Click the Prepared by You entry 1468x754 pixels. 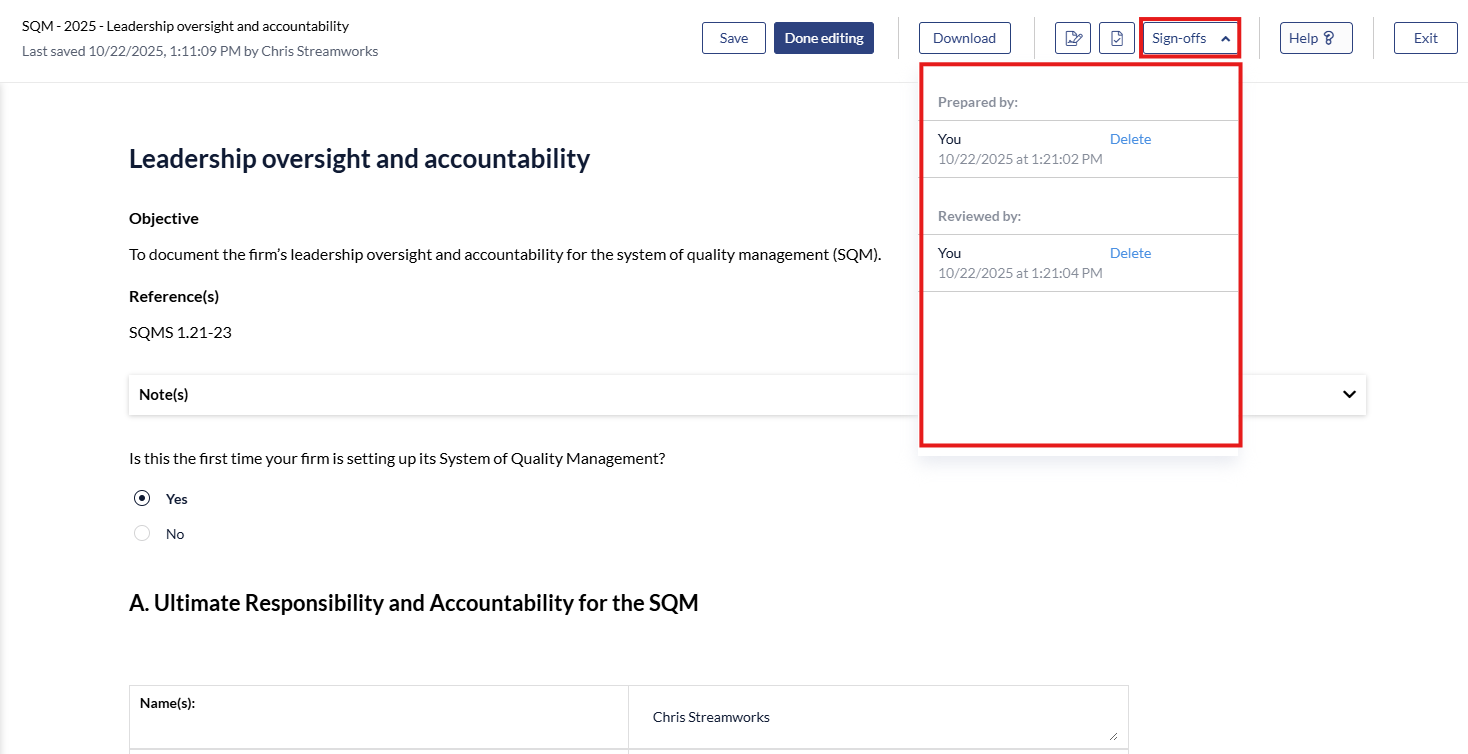[949, 139]
